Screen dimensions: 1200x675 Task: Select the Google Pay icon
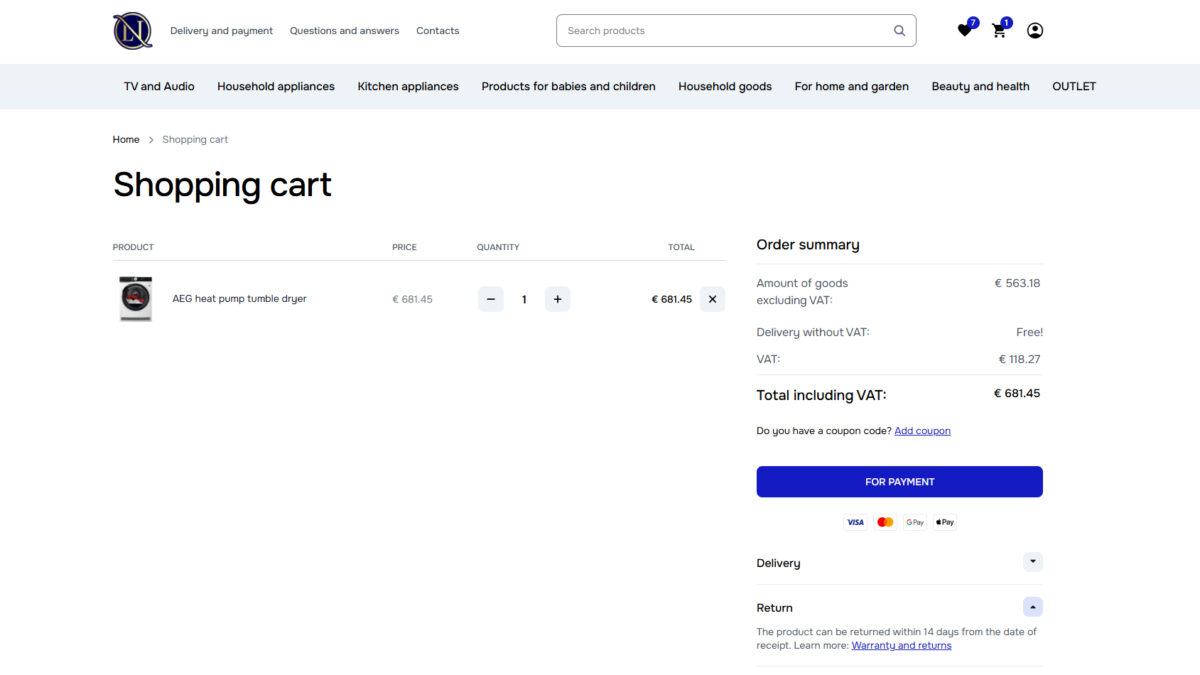pyautogui.click(x=915, y=522)
